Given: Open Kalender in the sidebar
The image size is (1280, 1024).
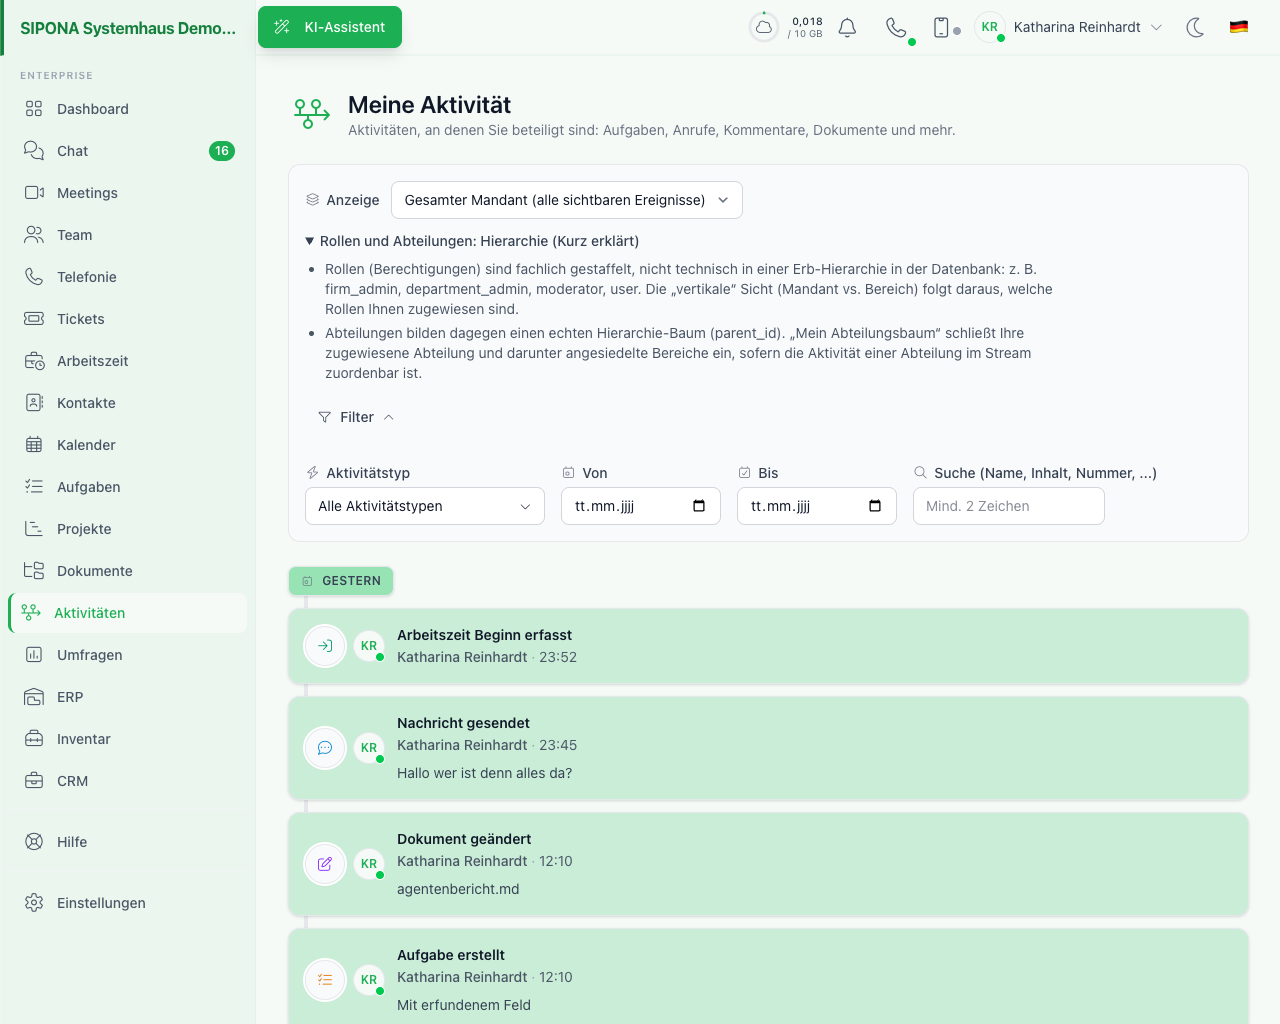Looking at the screenshot, I should pyautogui.click(x=128, y=445).
